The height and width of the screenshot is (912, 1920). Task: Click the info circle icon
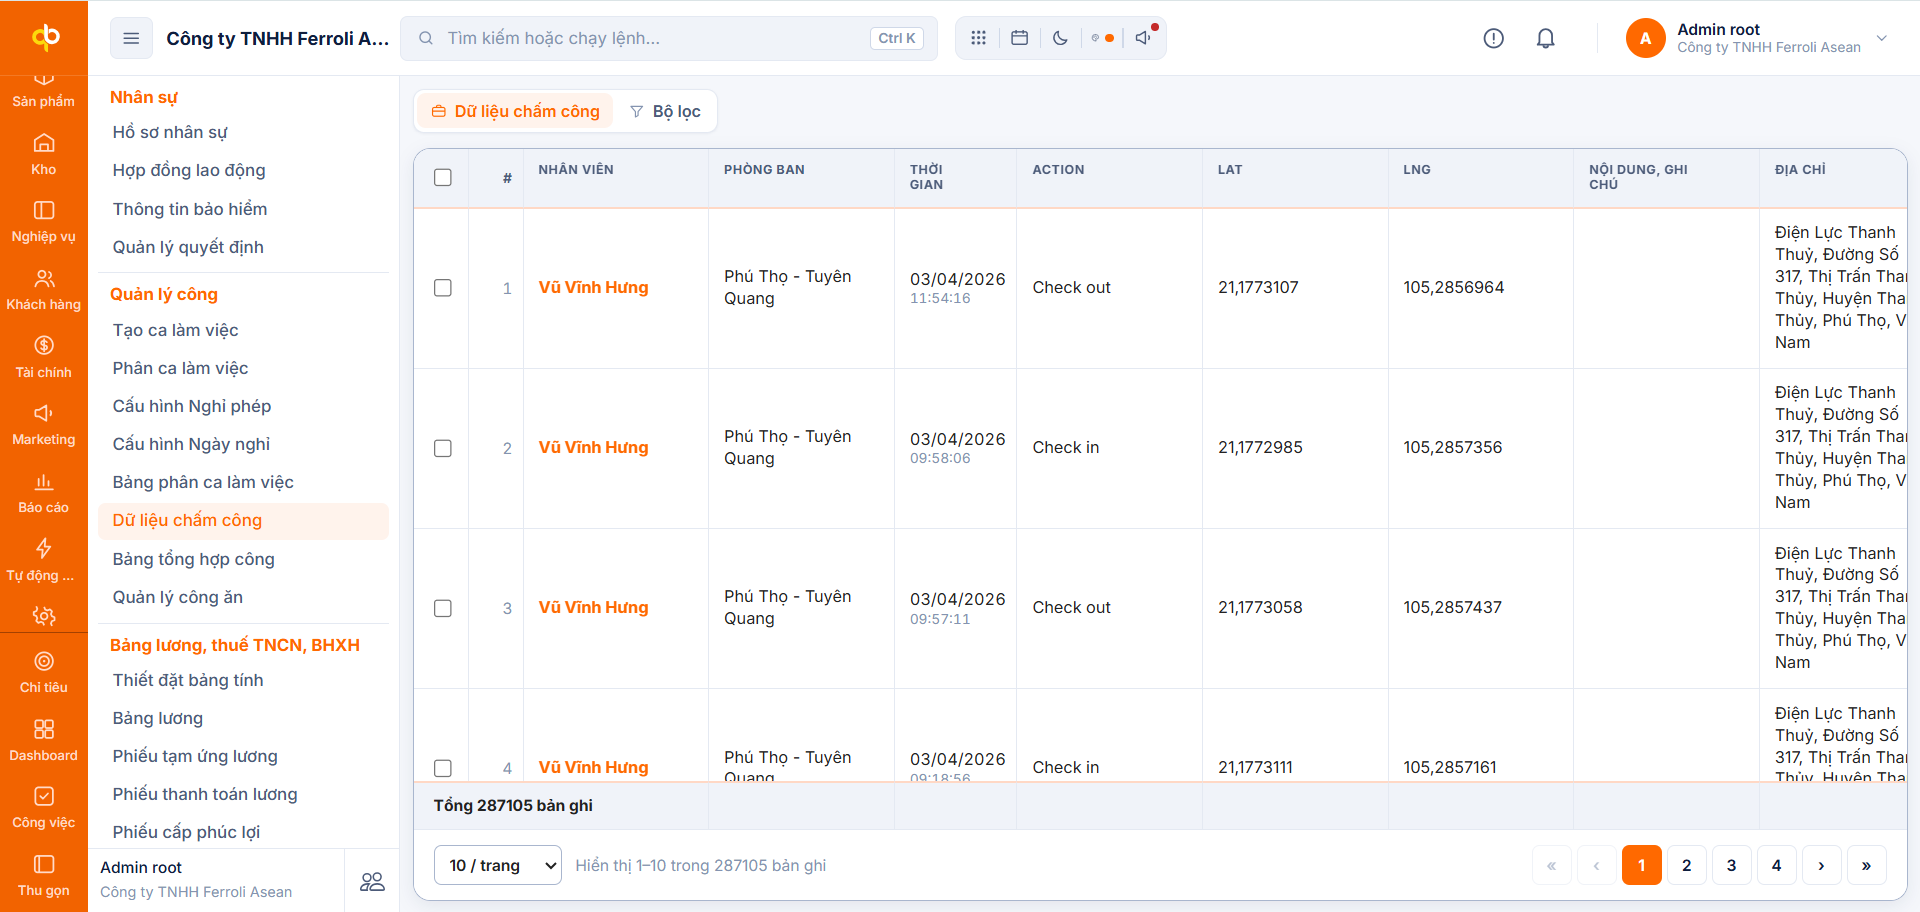click(x=1493, y=38)
